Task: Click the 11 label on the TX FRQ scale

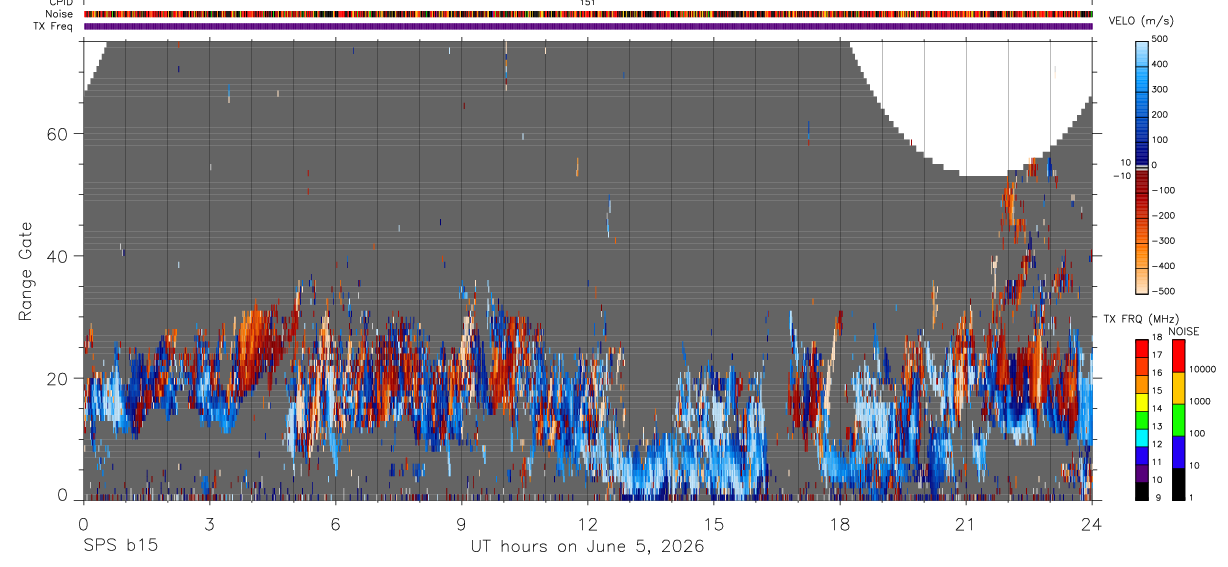Action: point(1157,462)
